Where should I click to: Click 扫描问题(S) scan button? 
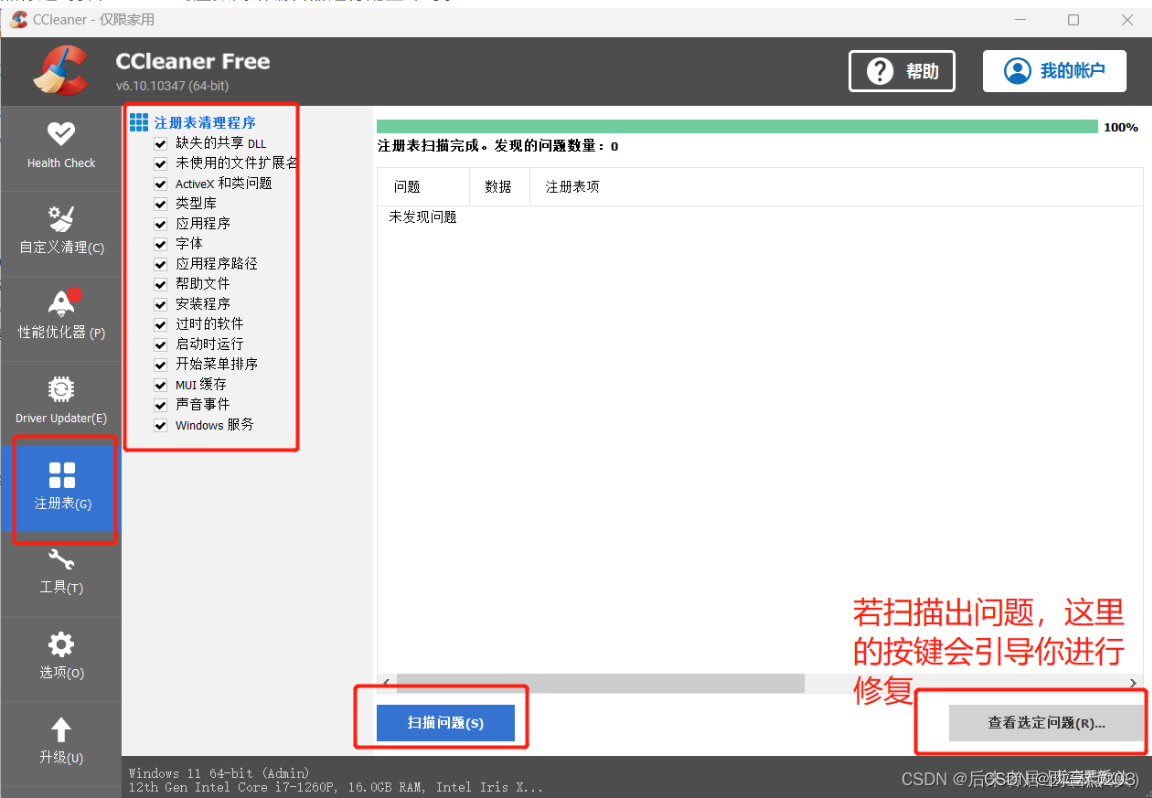click(445, 723)
